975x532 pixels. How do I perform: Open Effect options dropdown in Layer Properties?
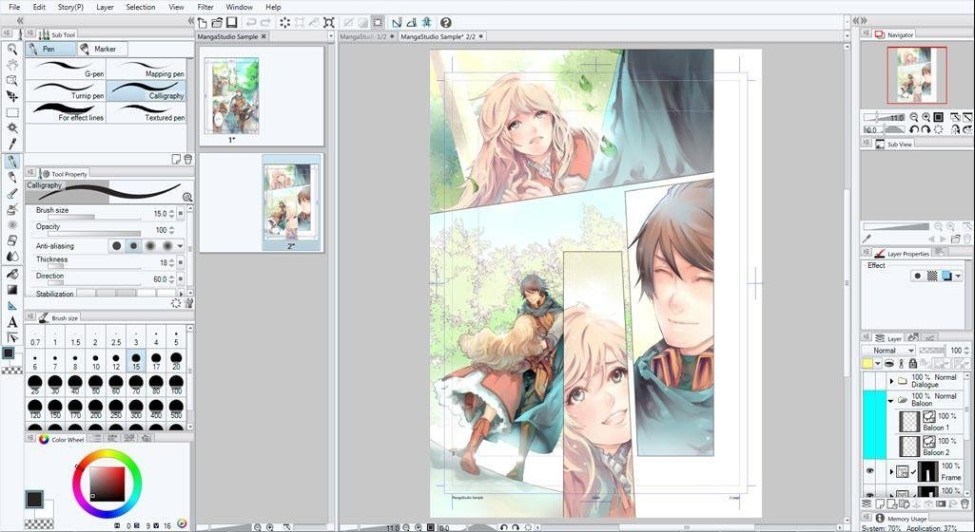[958, 276]
